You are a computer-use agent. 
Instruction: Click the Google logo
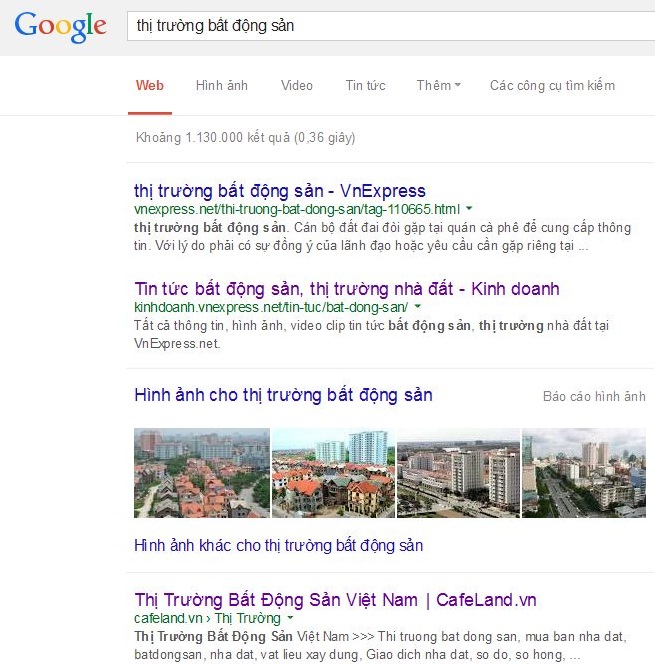pos(60,27)
